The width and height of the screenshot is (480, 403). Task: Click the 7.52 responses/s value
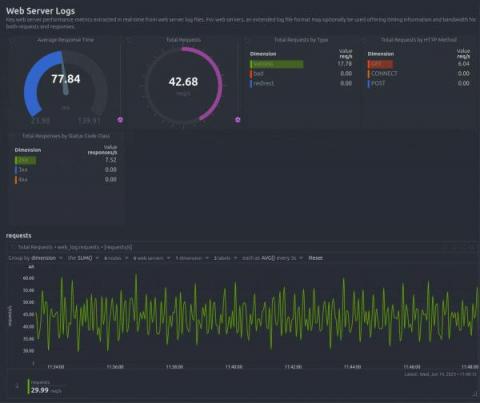(111, 160)
